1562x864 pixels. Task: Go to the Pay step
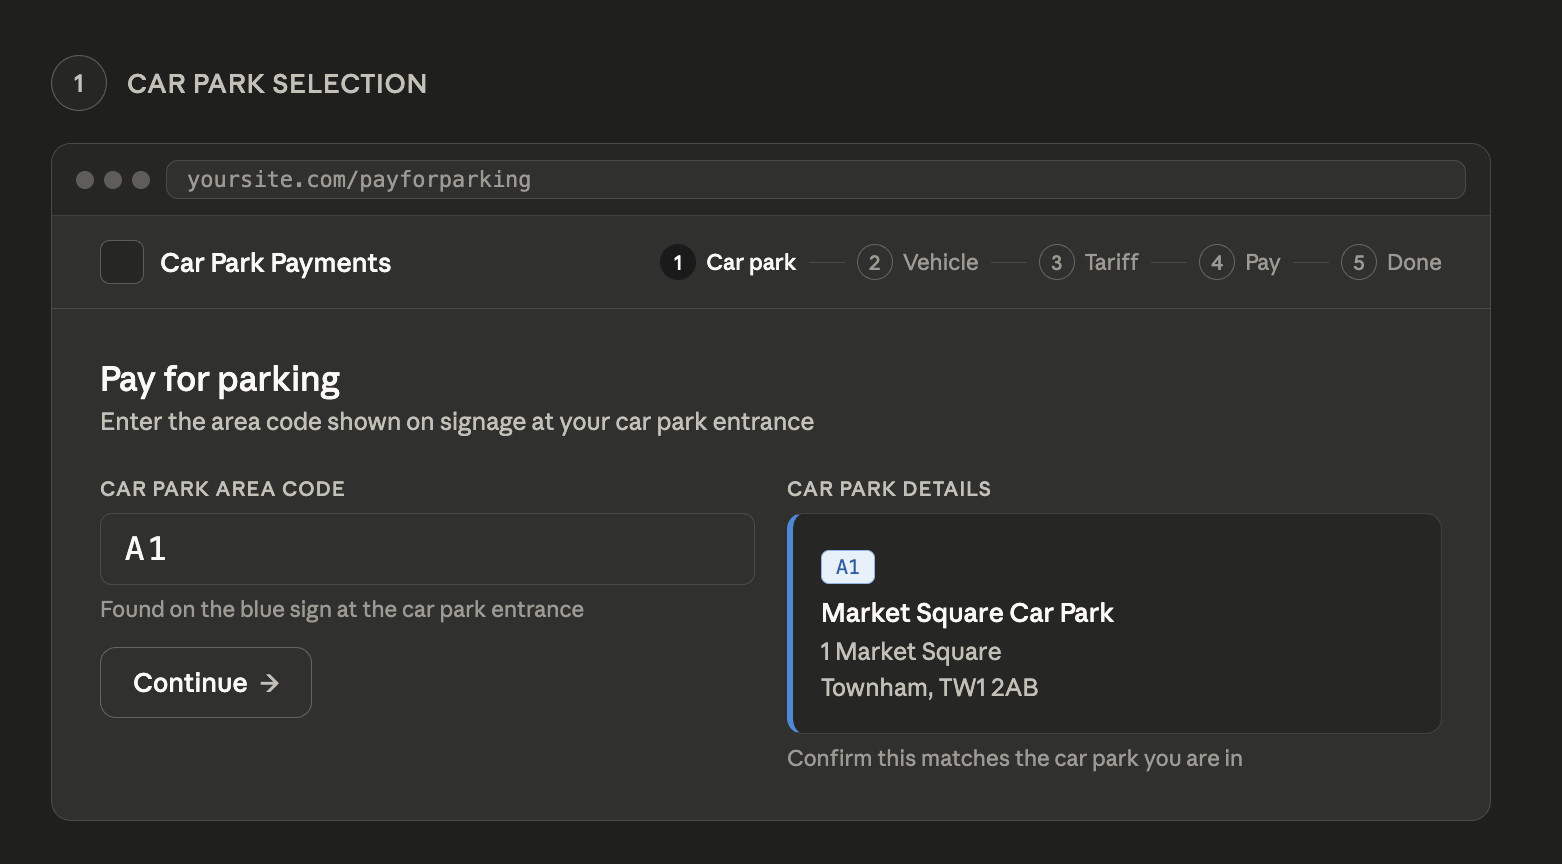pyautogui.click(x=1240, y=262)
